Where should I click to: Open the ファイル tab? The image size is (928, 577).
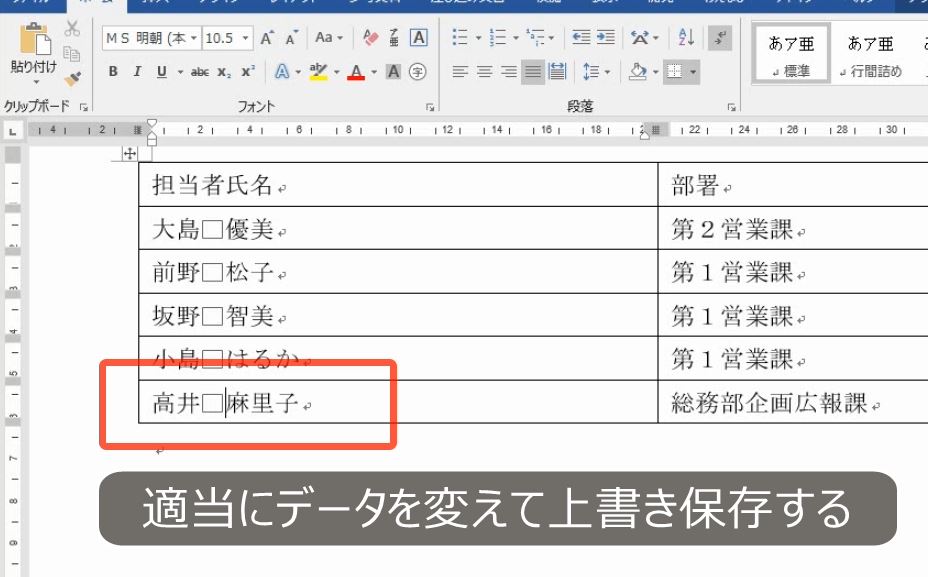tap(30, 5)
